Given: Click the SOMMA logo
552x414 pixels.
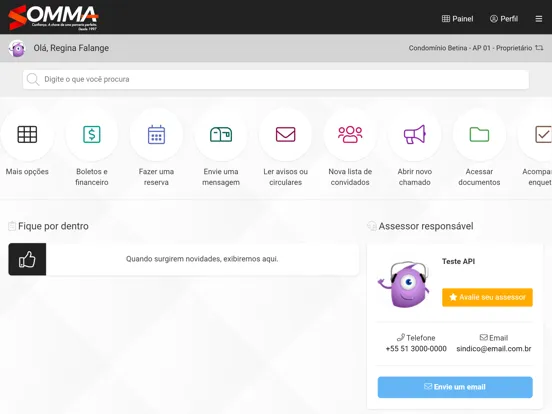Looking at the screenshot, I should click(x=53, y=17).
